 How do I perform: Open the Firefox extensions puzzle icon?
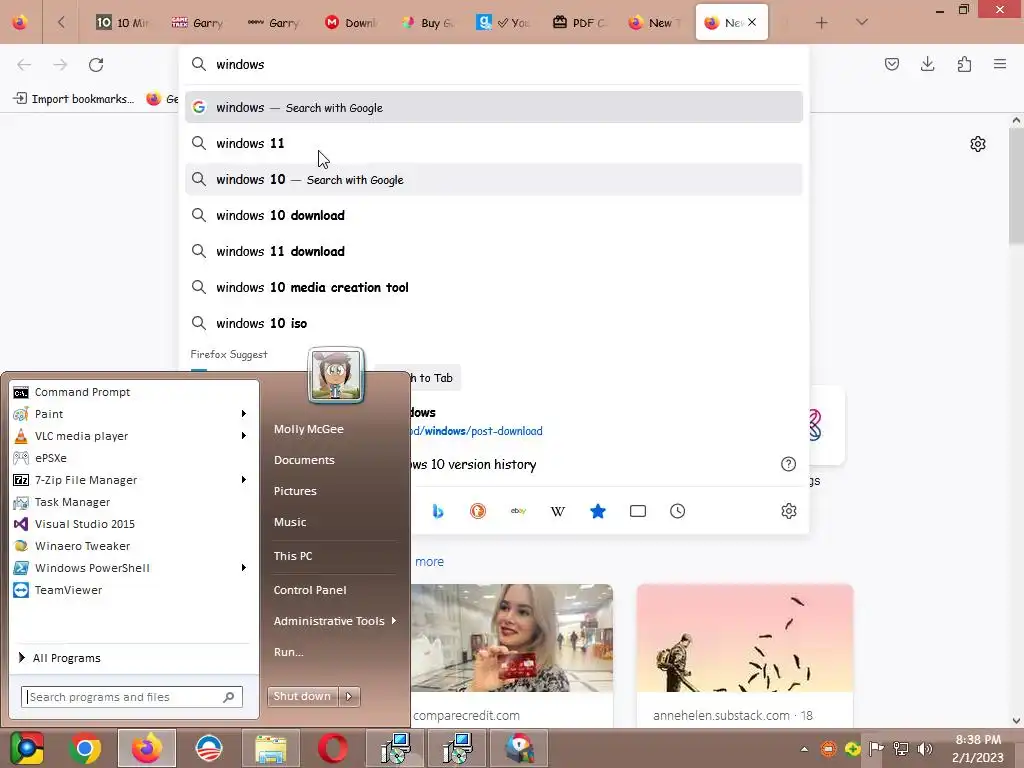(x=964, y=64)
